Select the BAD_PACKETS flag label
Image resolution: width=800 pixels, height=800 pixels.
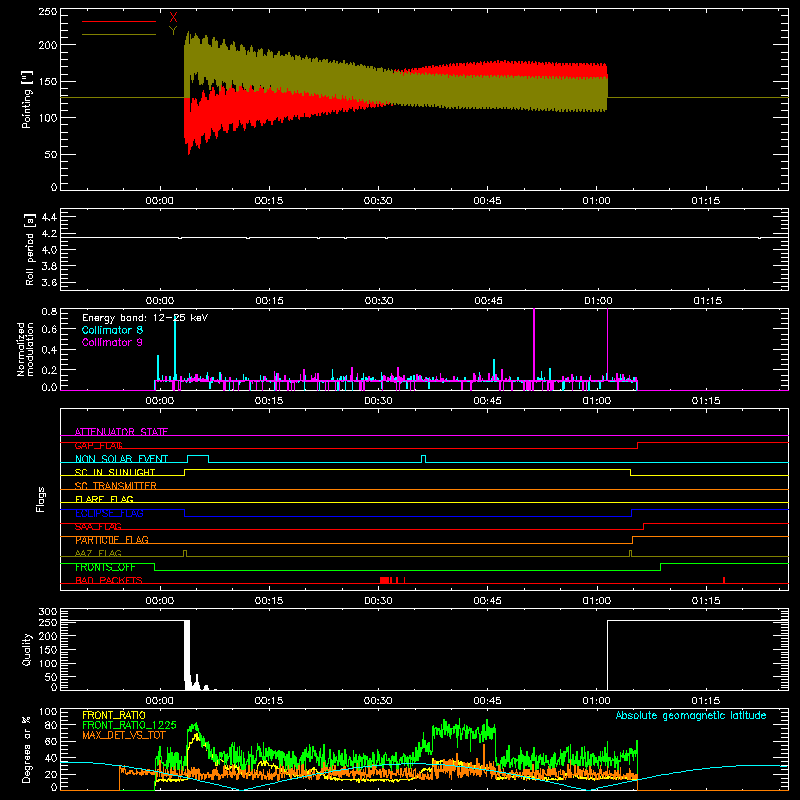pos(109,580)
